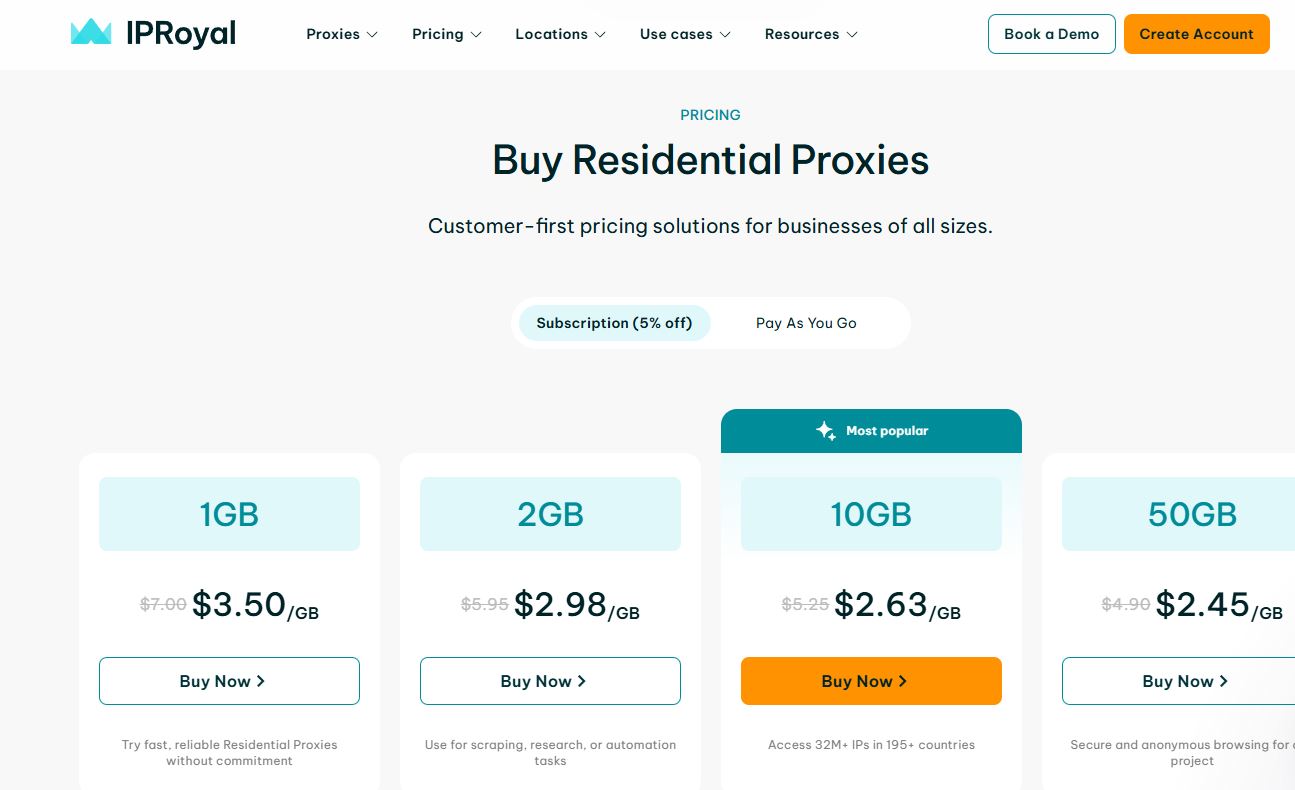
Task: Click the arrow icon in 10GB Buy Now
Action: pyautogui.click(x=903, y=681)
